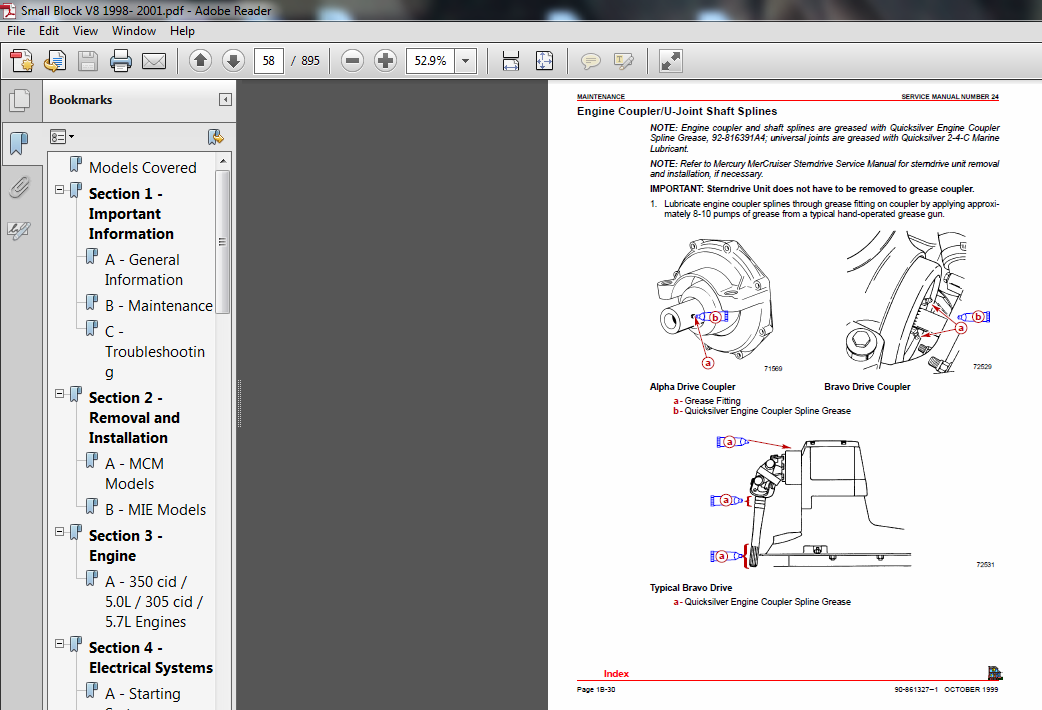Open the zoom level dropdown arrow
Image resolution: width=1042 pixels, height=710 pixels.
coord(466,61)
